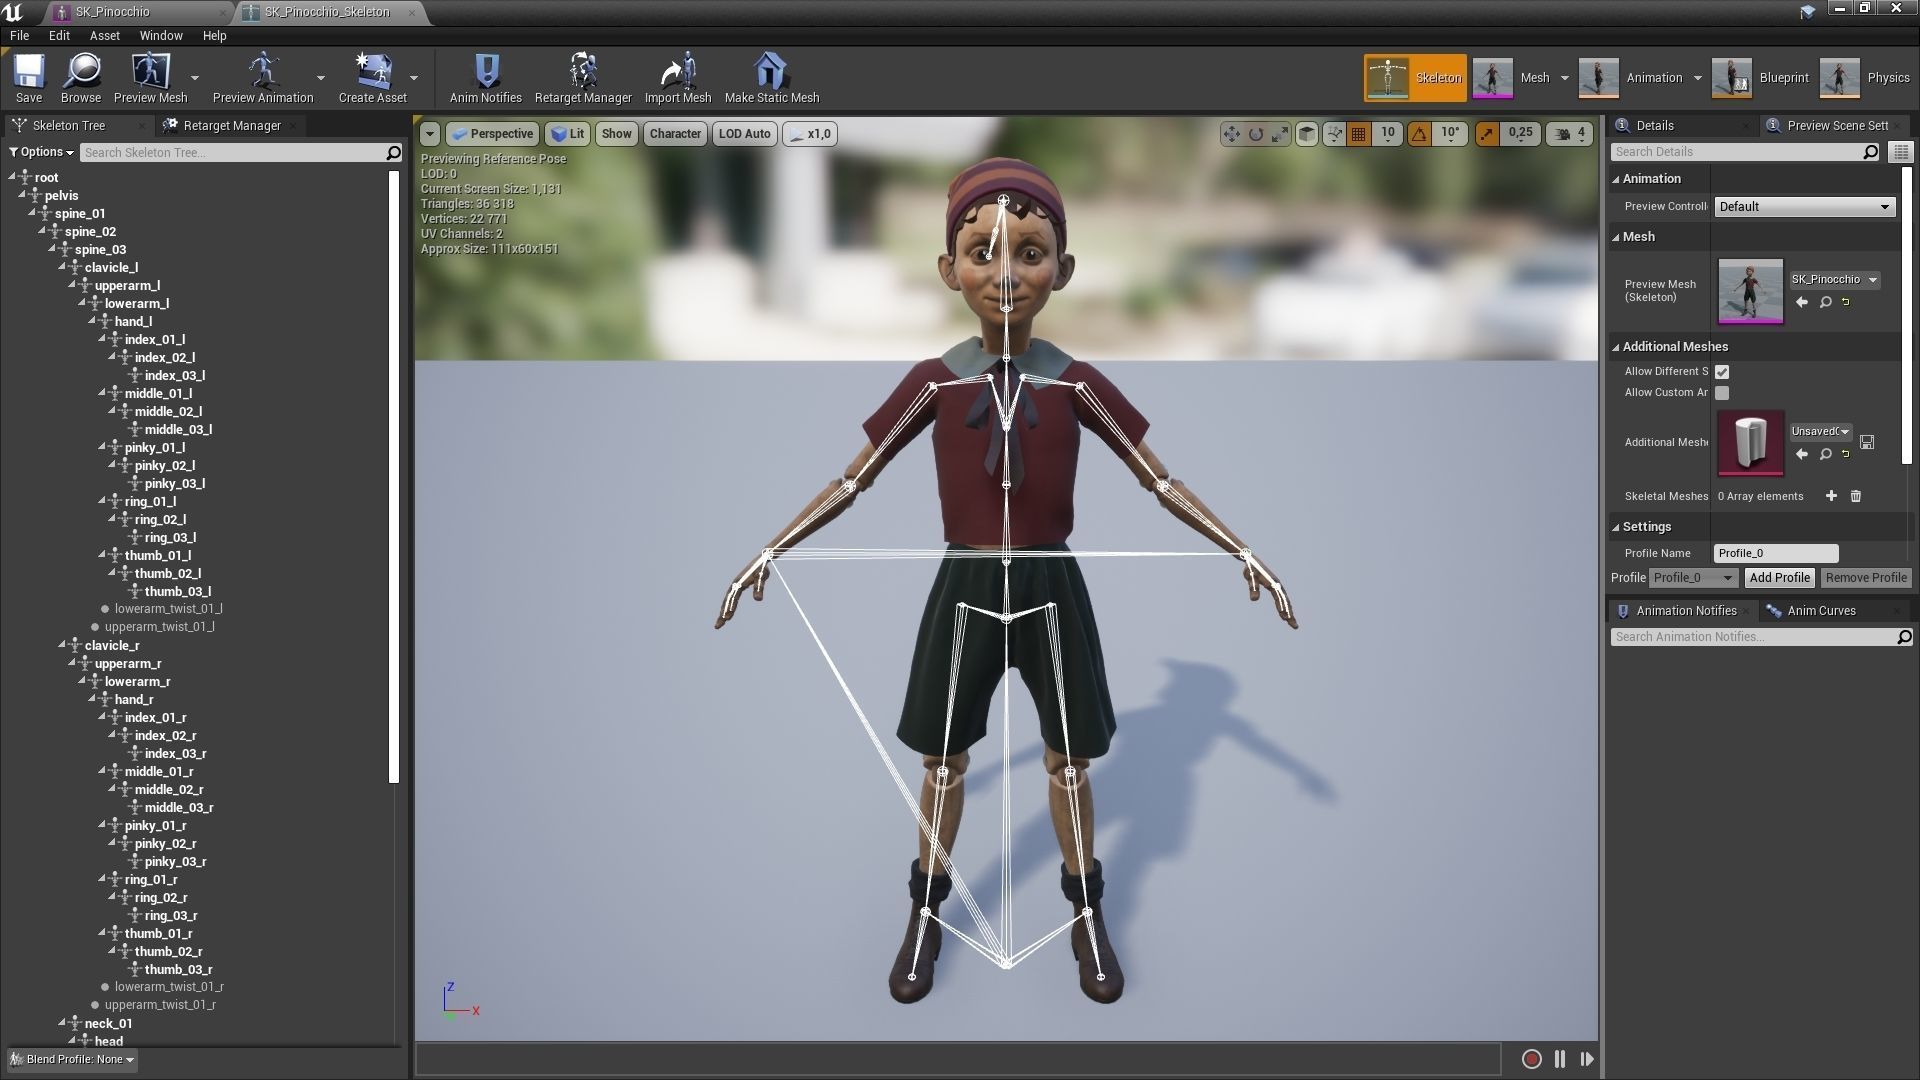
Task: Start recording with the record button
Action: [x=1531, y=1059]
